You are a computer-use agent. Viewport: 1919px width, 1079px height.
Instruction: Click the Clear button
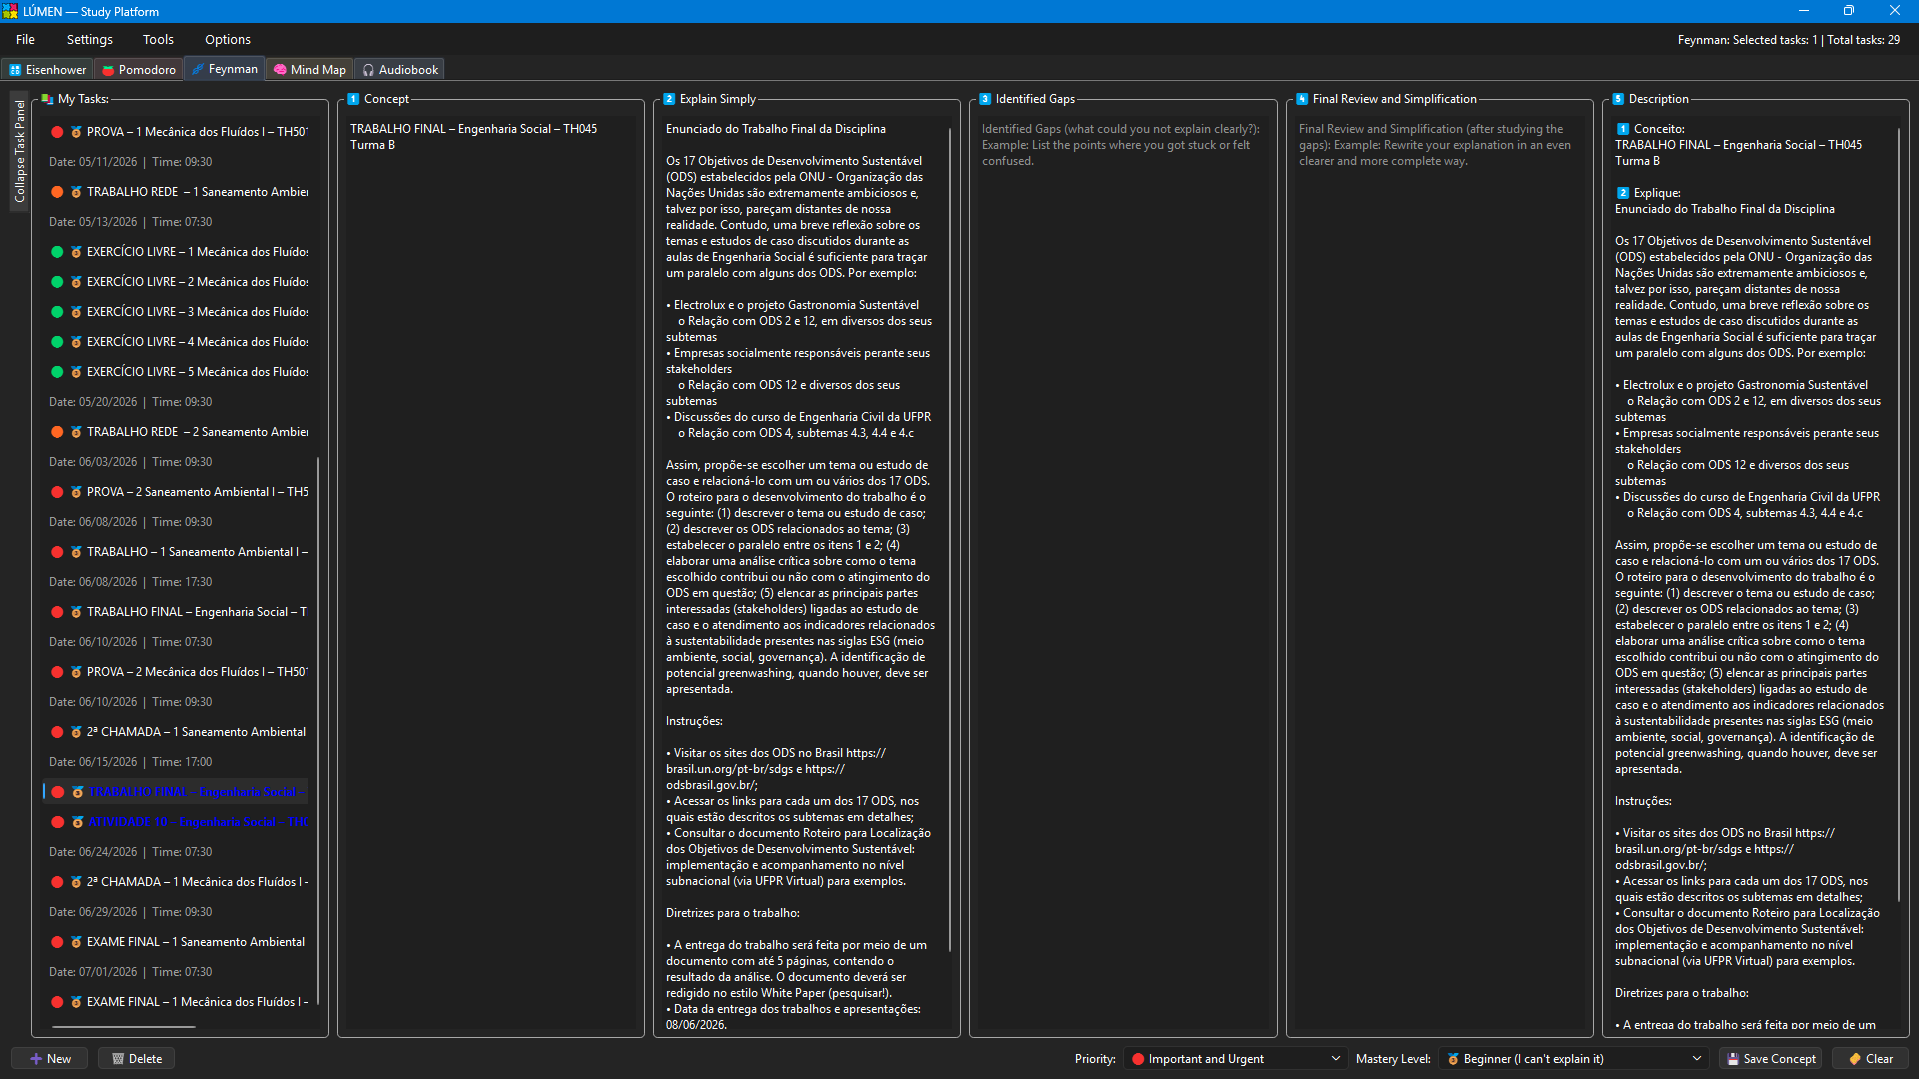pyautogui.click(x=1870, y=1059)
